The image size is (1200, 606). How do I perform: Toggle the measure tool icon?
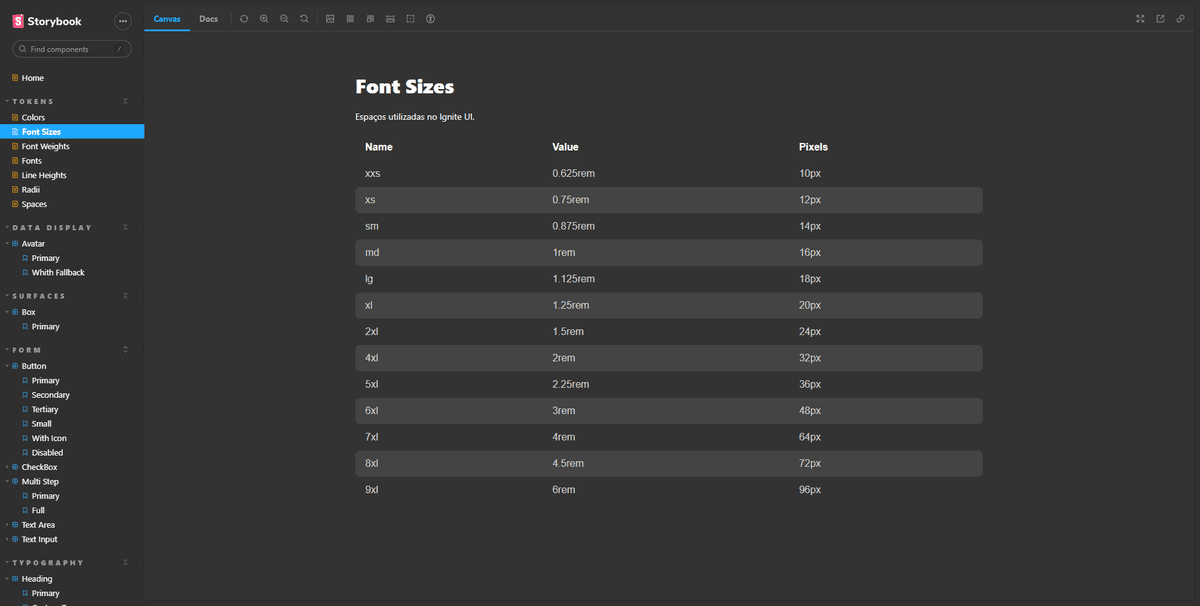(x=390, y=19)
